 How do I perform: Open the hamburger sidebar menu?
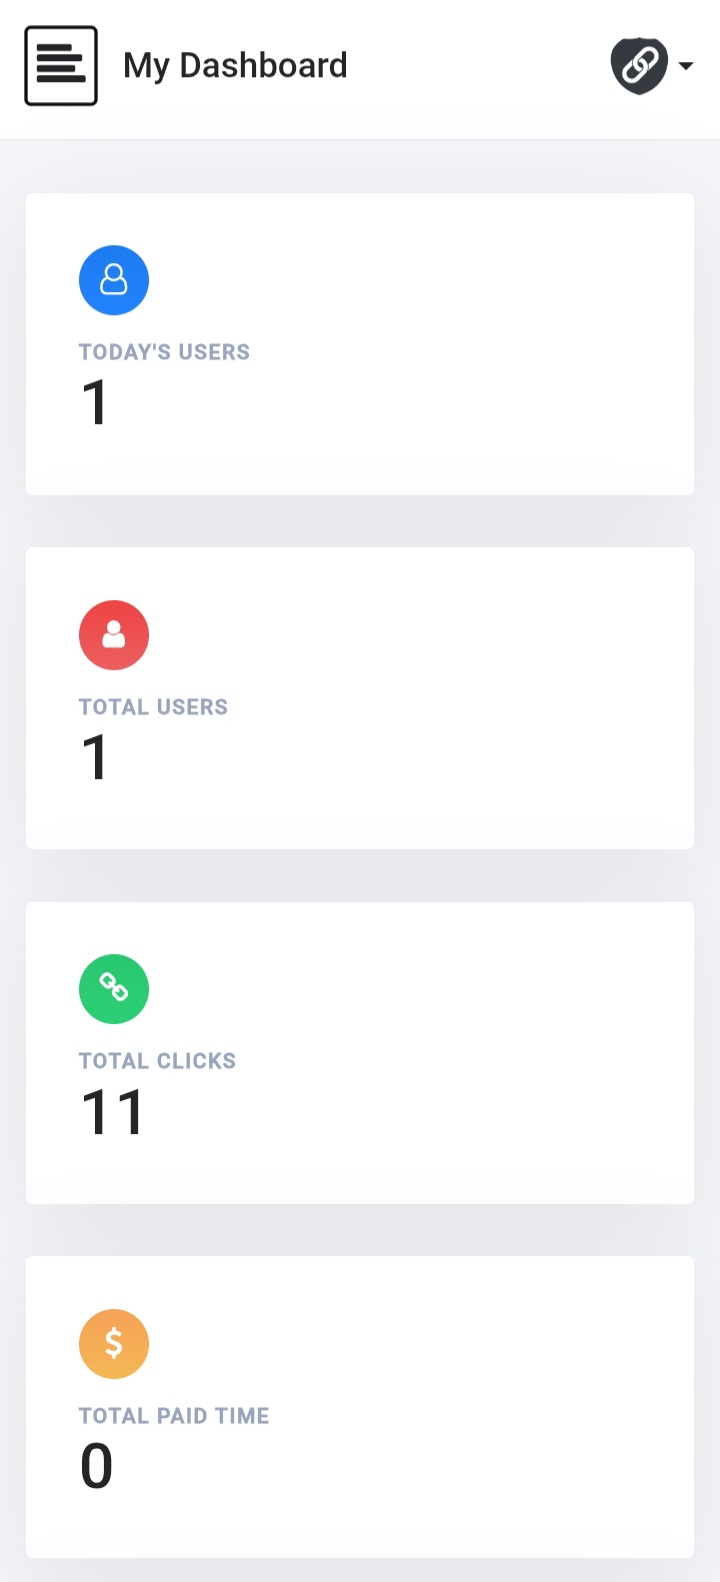(61, 66)
